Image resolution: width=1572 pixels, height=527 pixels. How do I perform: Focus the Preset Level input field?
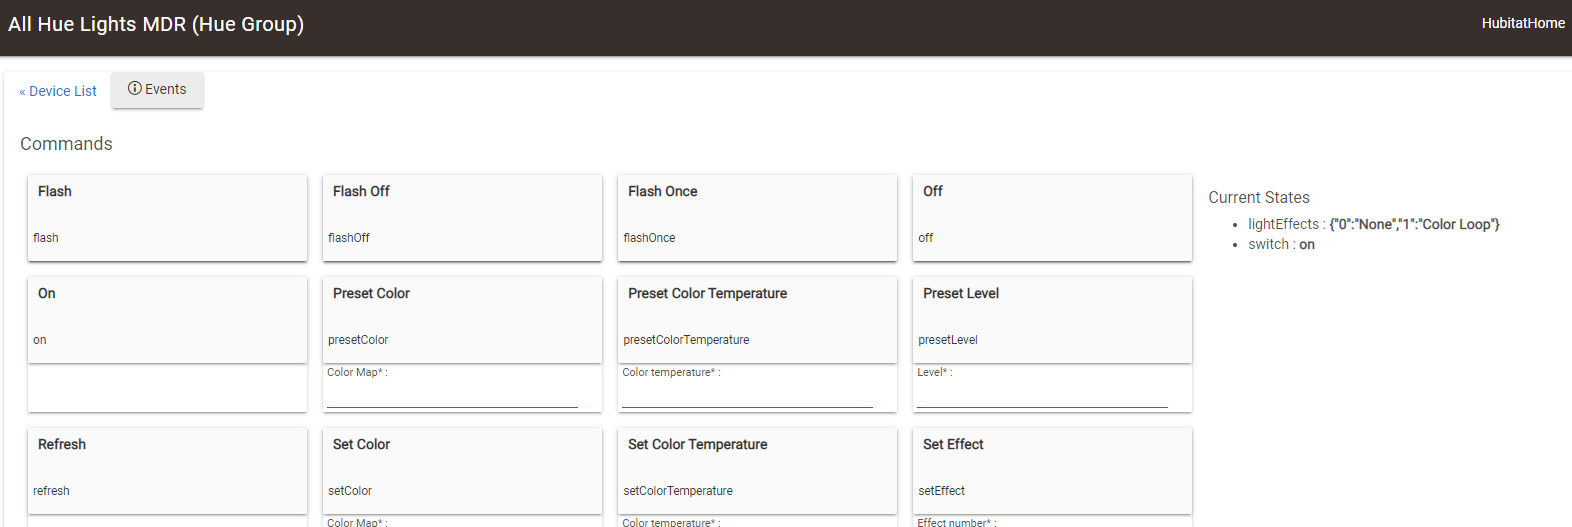(x=1042, y=395)
